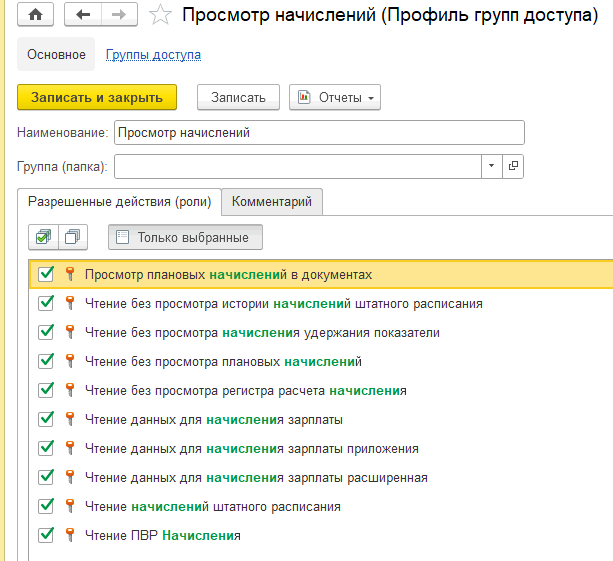The height and width of the screenshot is (561, 613).
Task: Open the group folder selection icon
Action: [513, 166]
